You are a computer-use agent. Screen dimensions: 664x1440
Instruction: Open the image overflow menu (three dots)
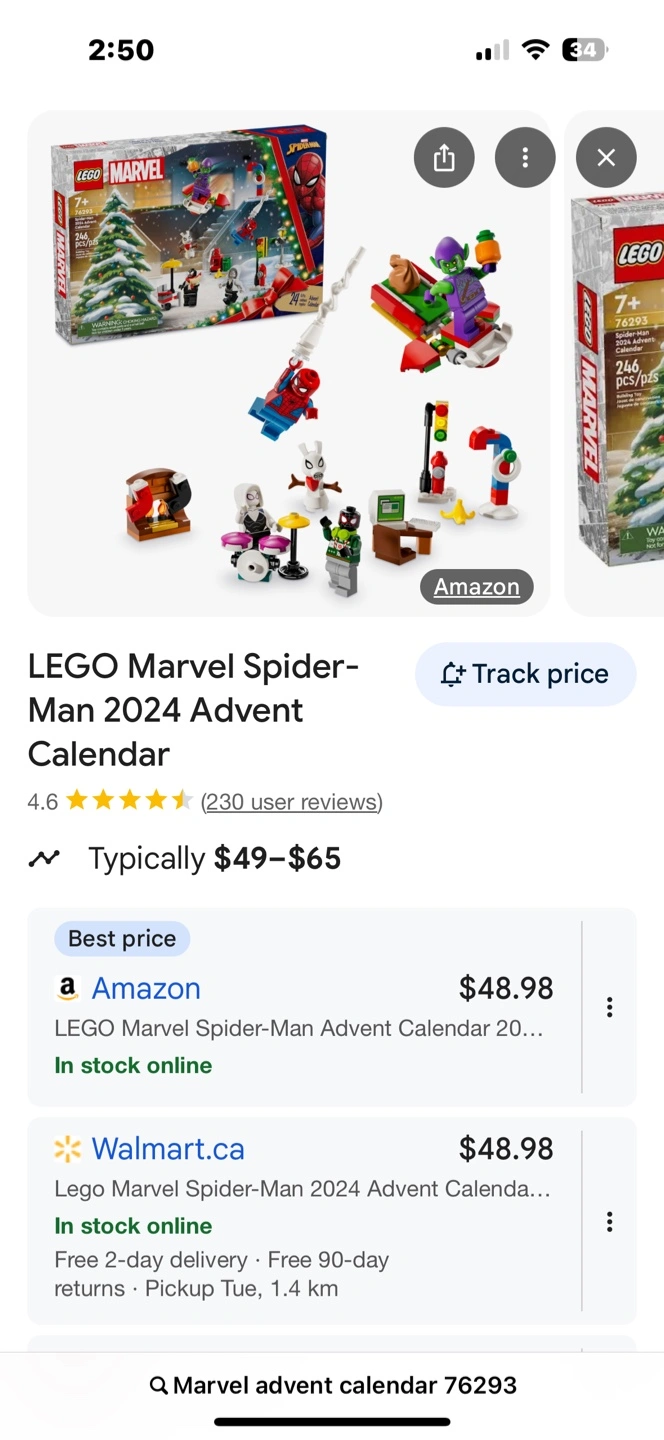[x=525, y=158]
